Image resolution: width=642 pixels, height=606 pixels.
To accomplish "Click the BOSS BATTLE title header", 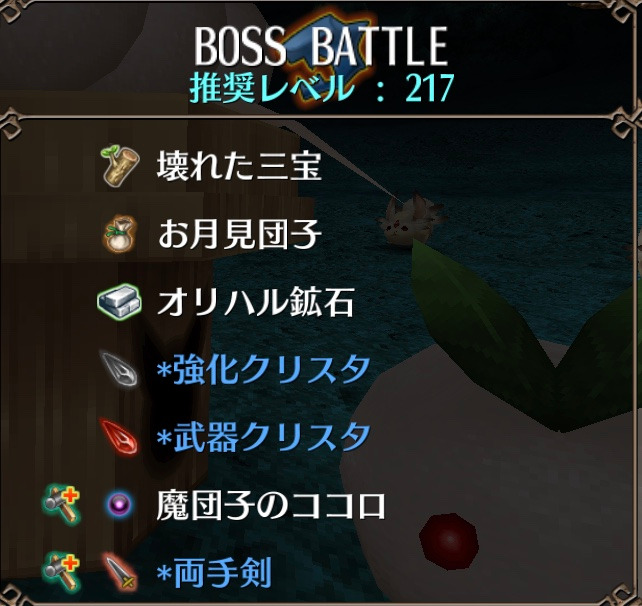I will [x=321, y=46].
